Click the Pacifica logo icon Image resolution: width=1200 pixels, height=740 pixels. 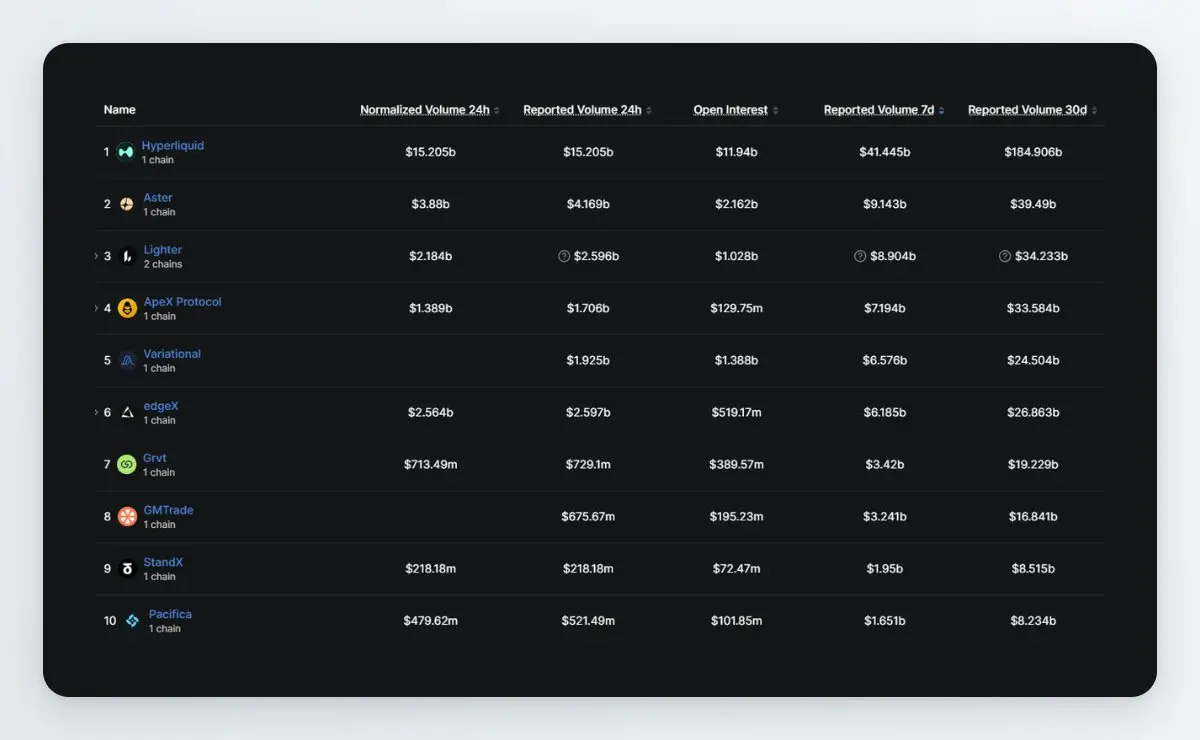click(x=132, y=621)
